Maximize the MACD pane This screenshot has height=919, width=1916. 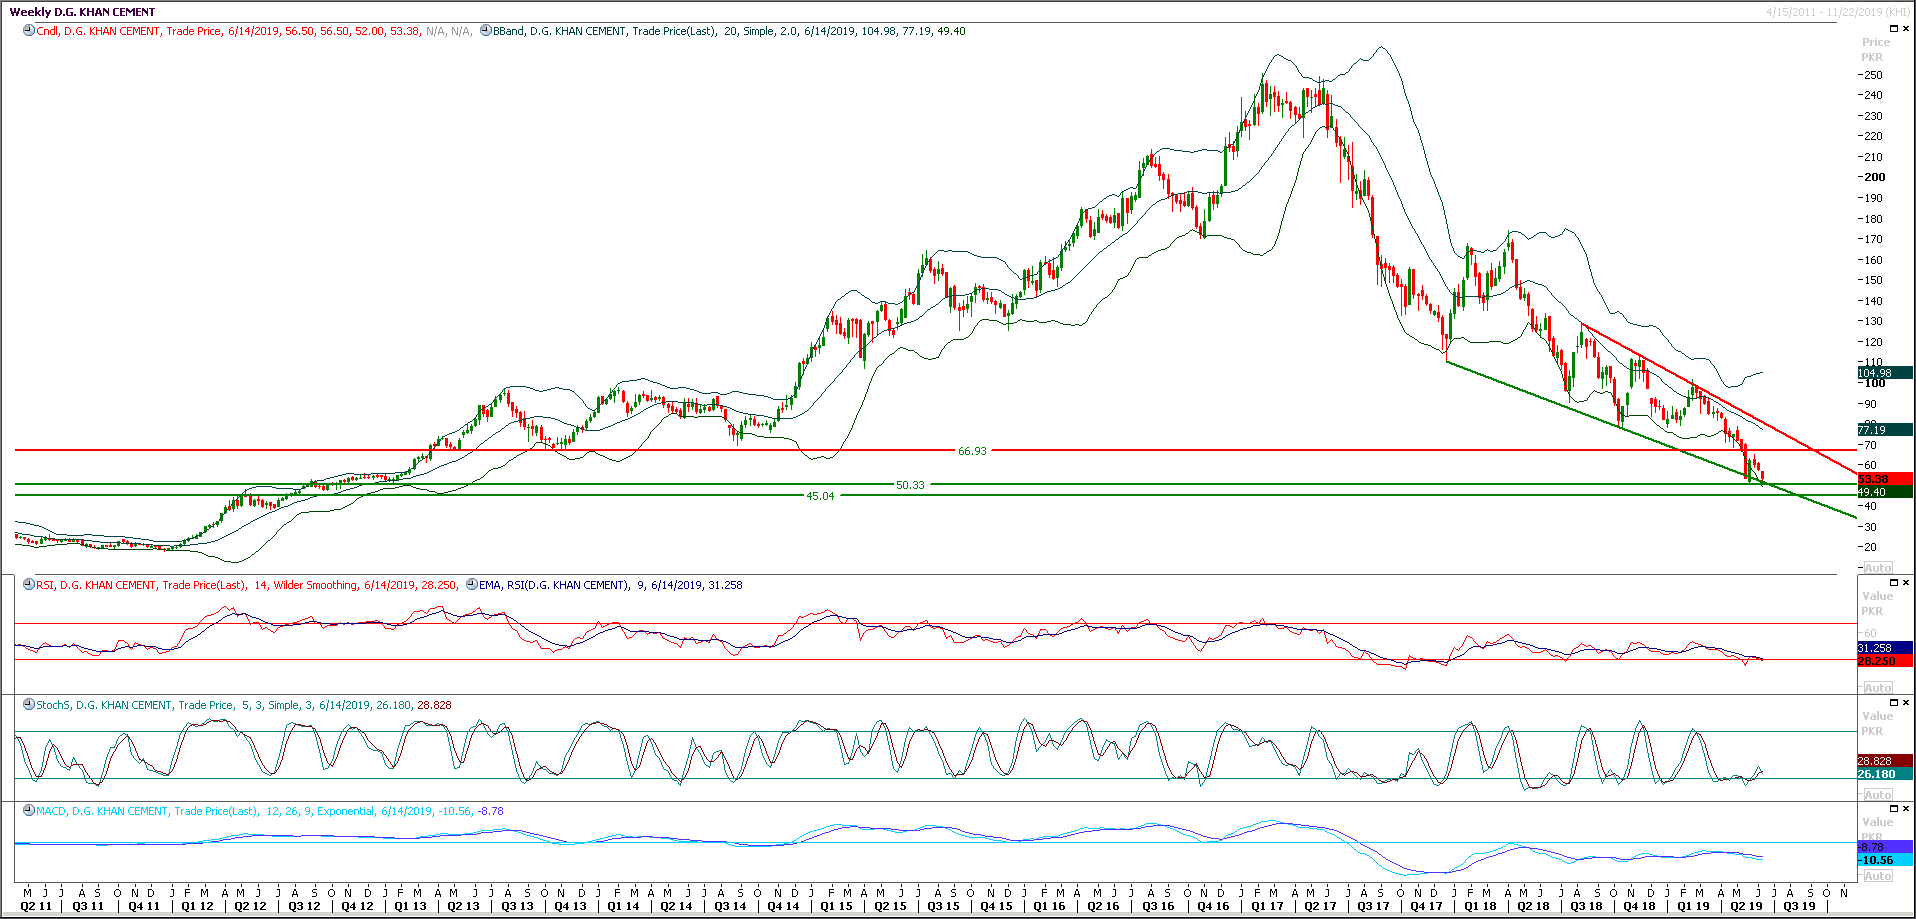coord(1893,808)
